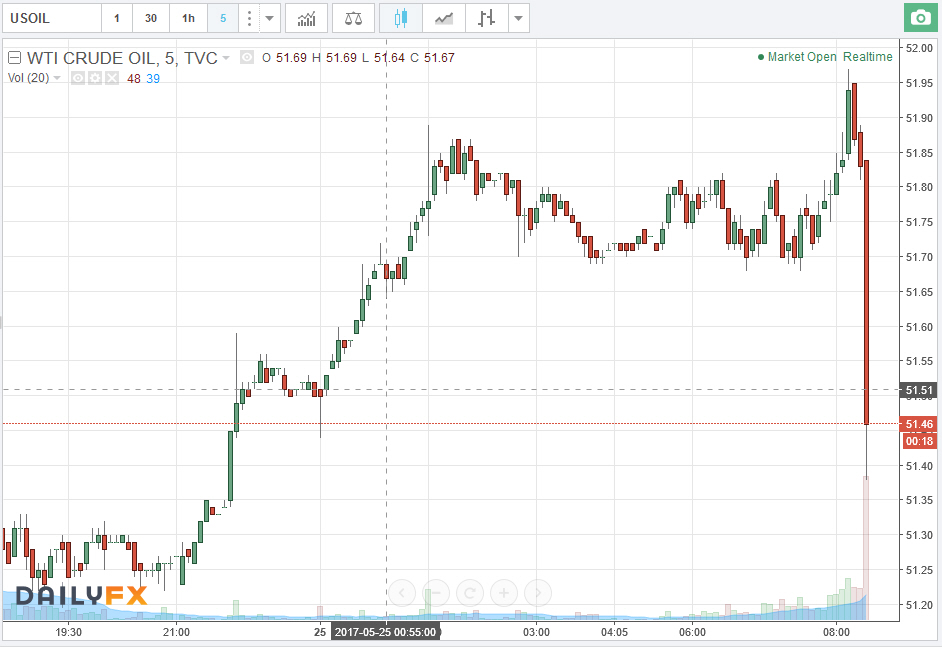Click the WTI CRUDE OIL, 5, TVC title
The height and width of the screenshot is (647, 942).
[x=122, y=58]
